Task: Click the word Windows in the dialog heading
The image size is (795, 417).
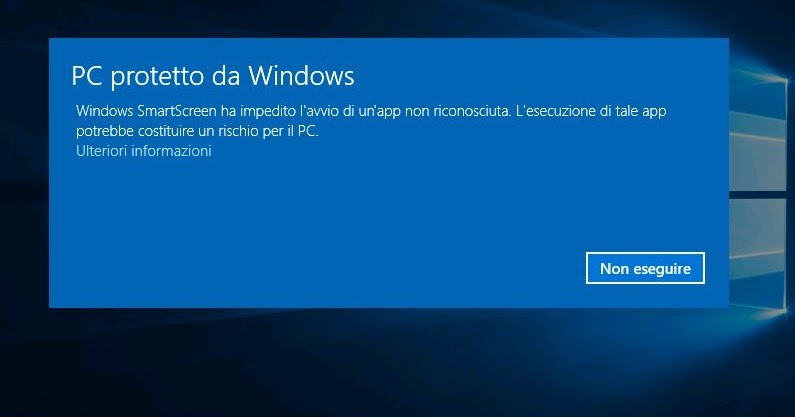Action: (301, 76)
